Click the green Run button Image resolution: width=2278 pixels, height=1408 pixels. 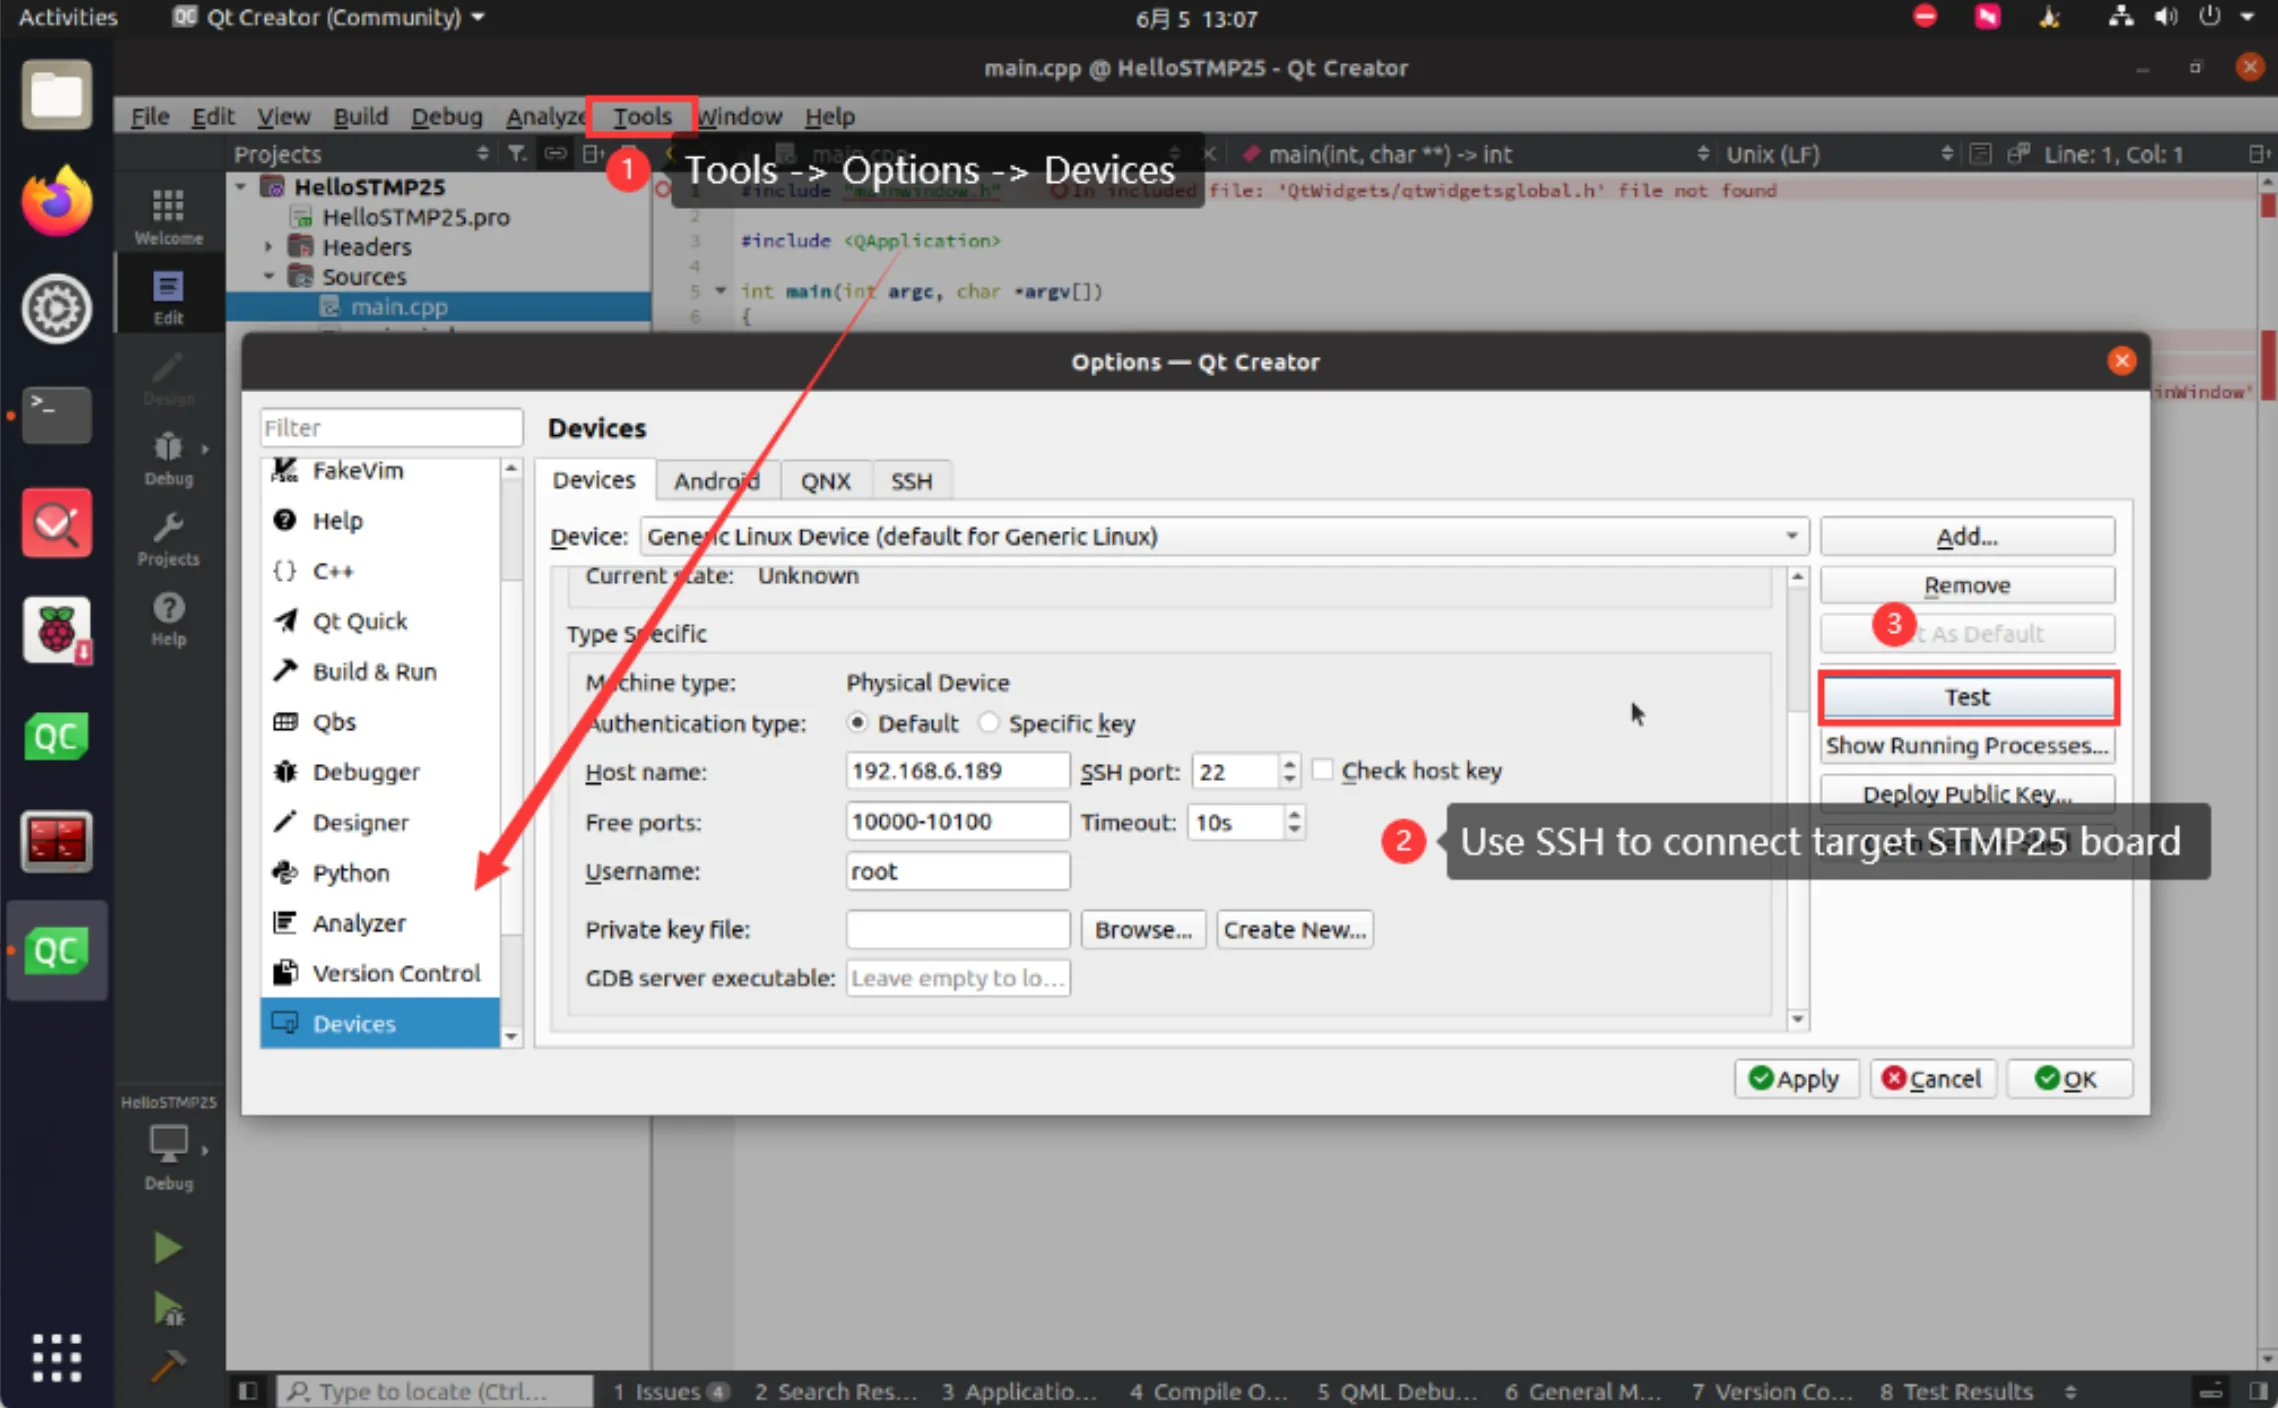click(167, 1247)
